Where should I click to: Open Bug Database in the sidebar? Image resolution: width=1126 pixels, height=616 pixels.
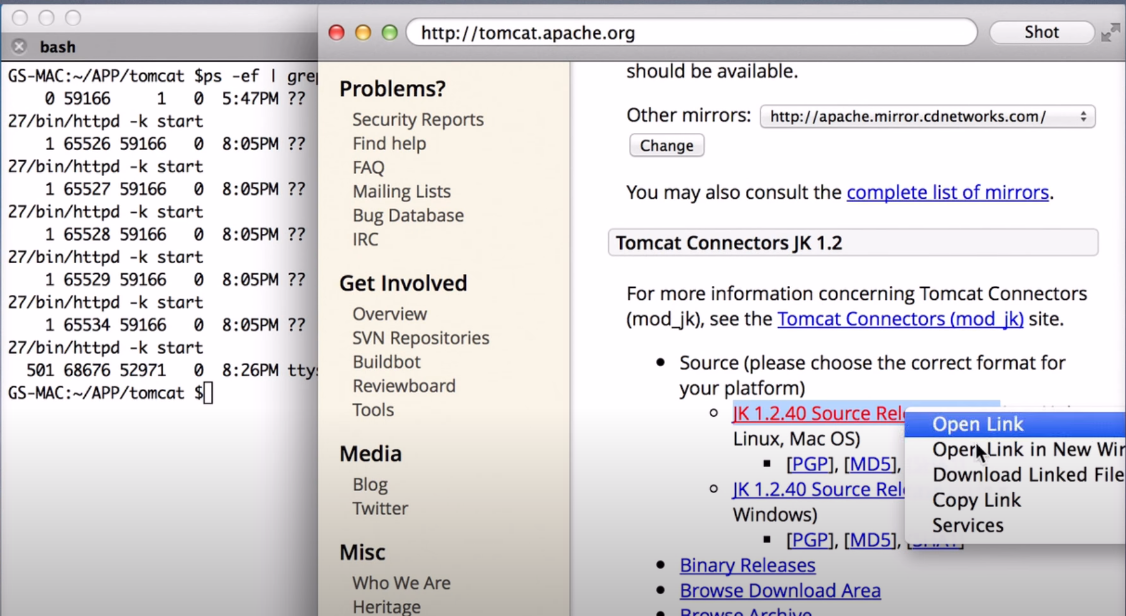(408, 215)
